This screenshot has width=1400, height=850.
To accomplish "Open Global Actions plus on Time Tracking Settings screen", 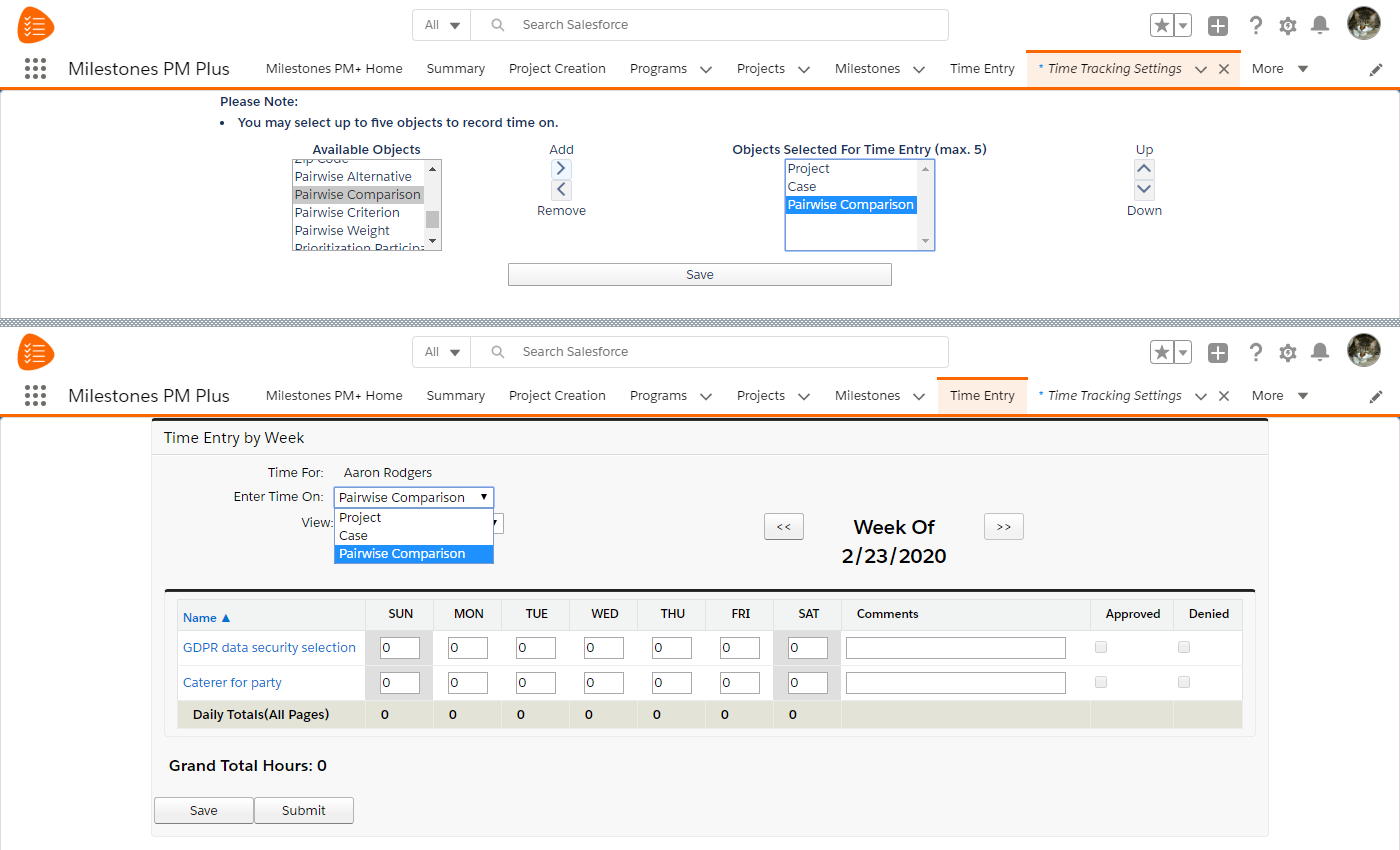I will (1217, 26).
